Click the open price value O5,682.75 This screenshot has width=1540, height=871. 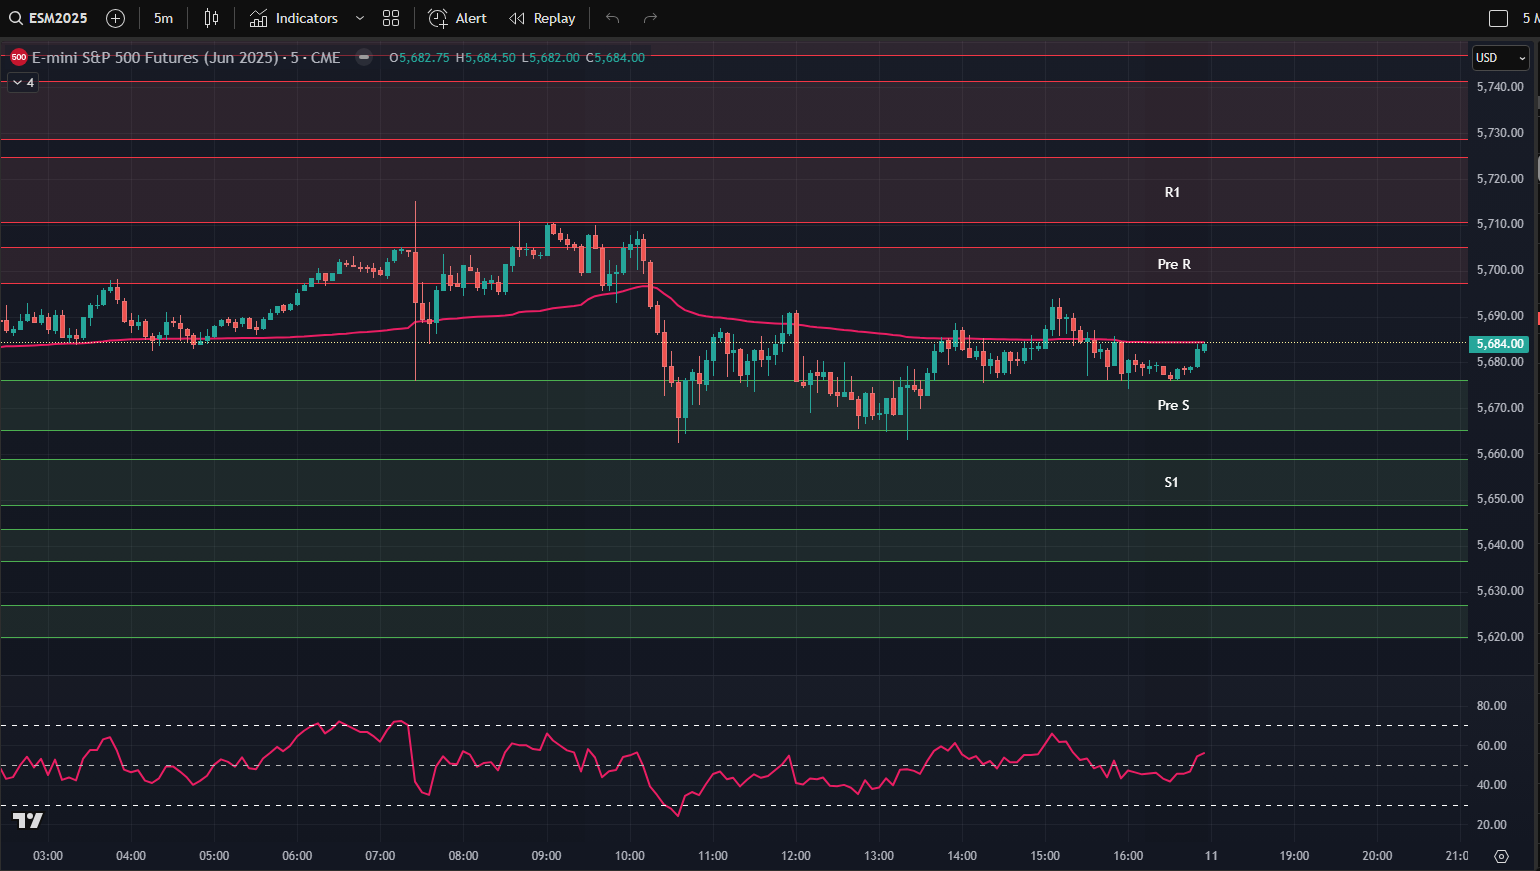tap(419, 58)
